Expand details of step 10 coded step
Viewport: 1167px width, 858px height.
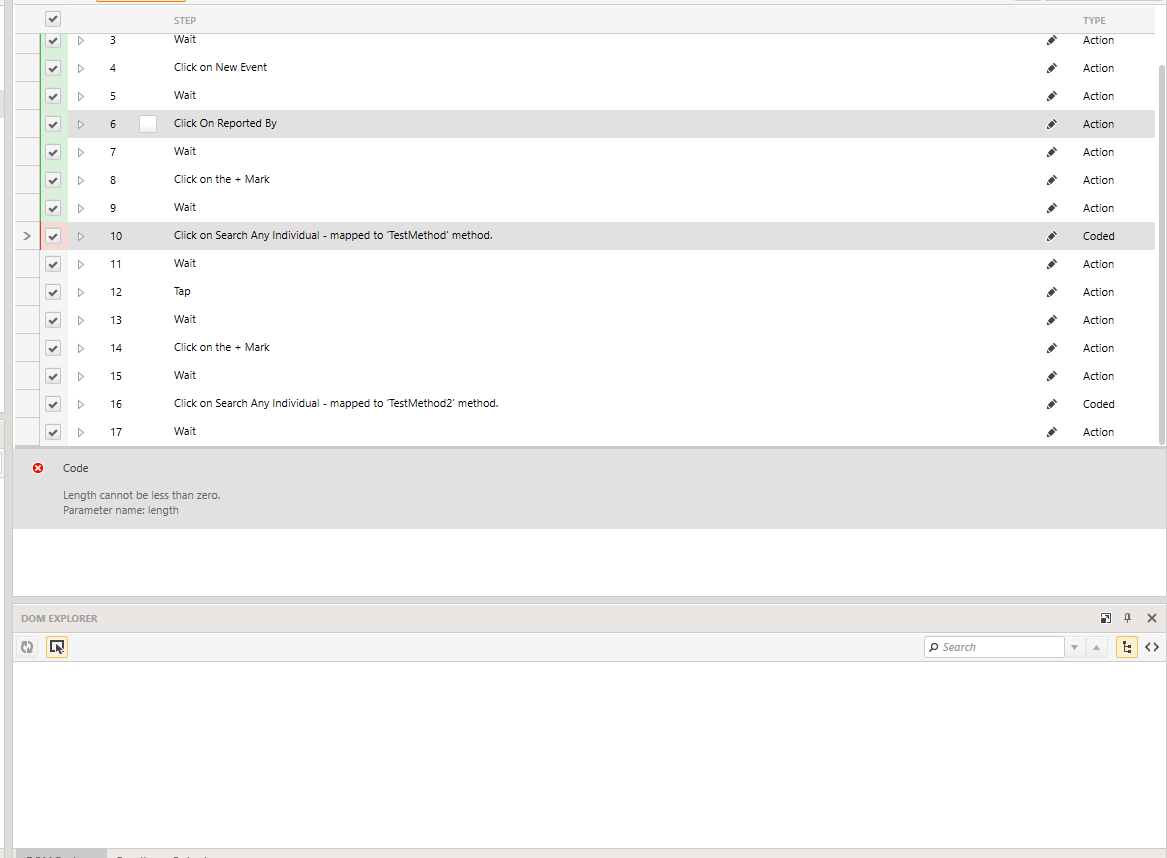click(x=81, y=236)
